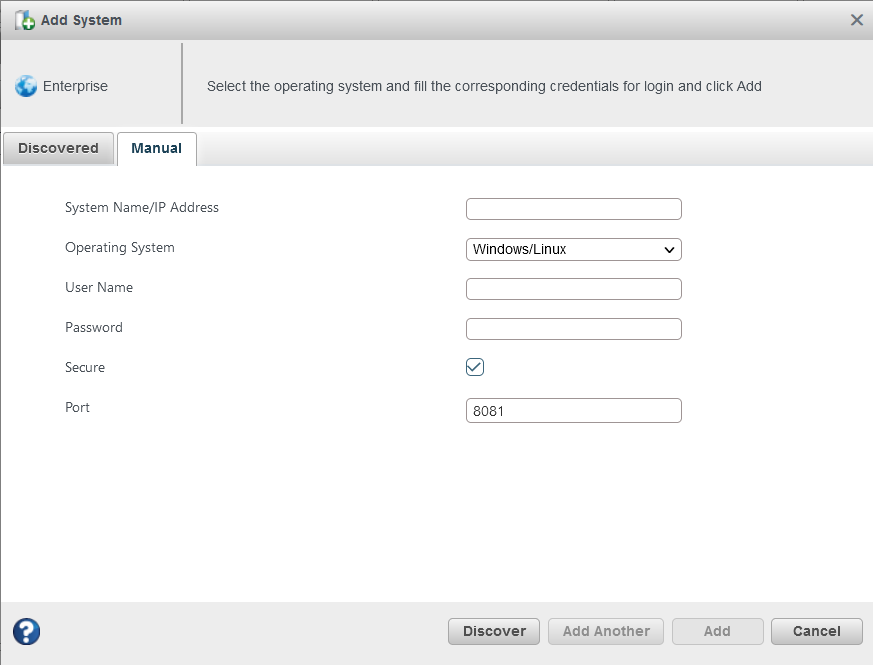Uncheck the Secure checkbox
The image size is (873, 665).
[x=475, y=367]
